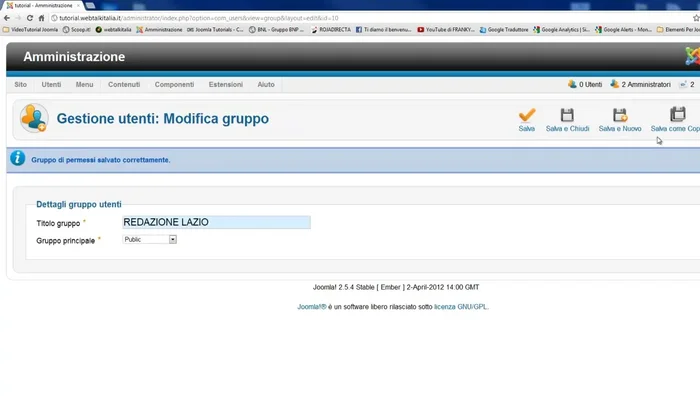Open the webtalkitalia bookmark
The height and width of the screenshot is (404, 700).
(x=113, y=29)
